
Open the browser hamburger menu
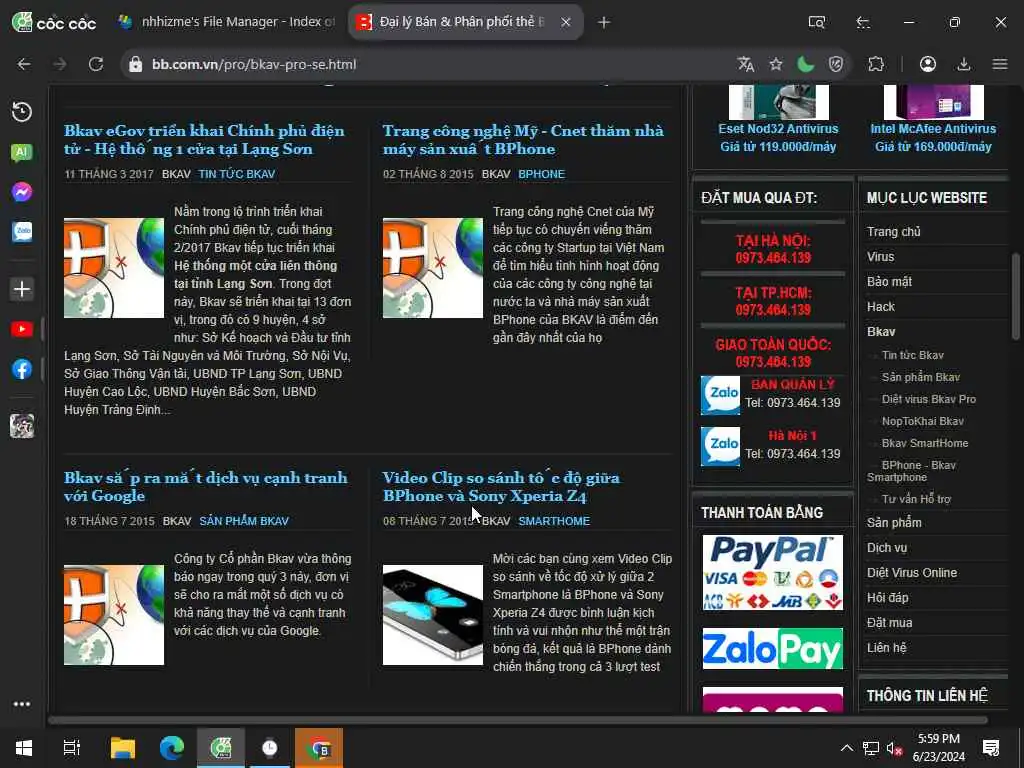[x=1000, y=64]
